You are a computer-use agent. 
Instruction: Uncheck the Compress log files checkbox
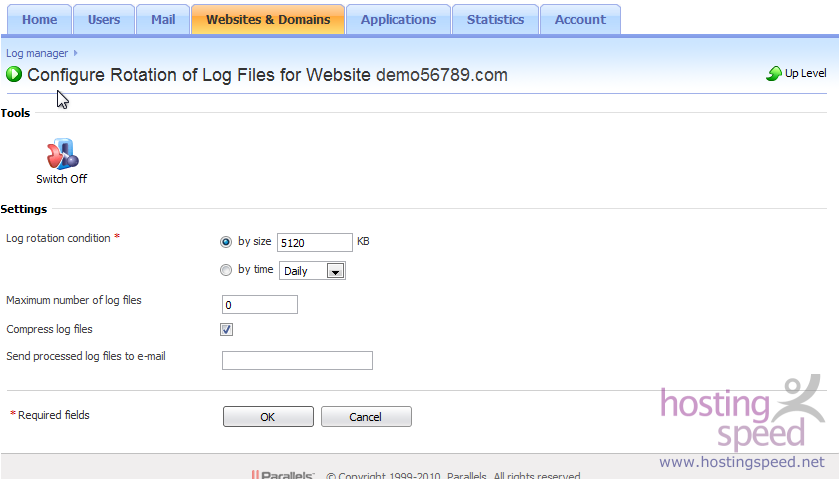(x=227, y=329)
